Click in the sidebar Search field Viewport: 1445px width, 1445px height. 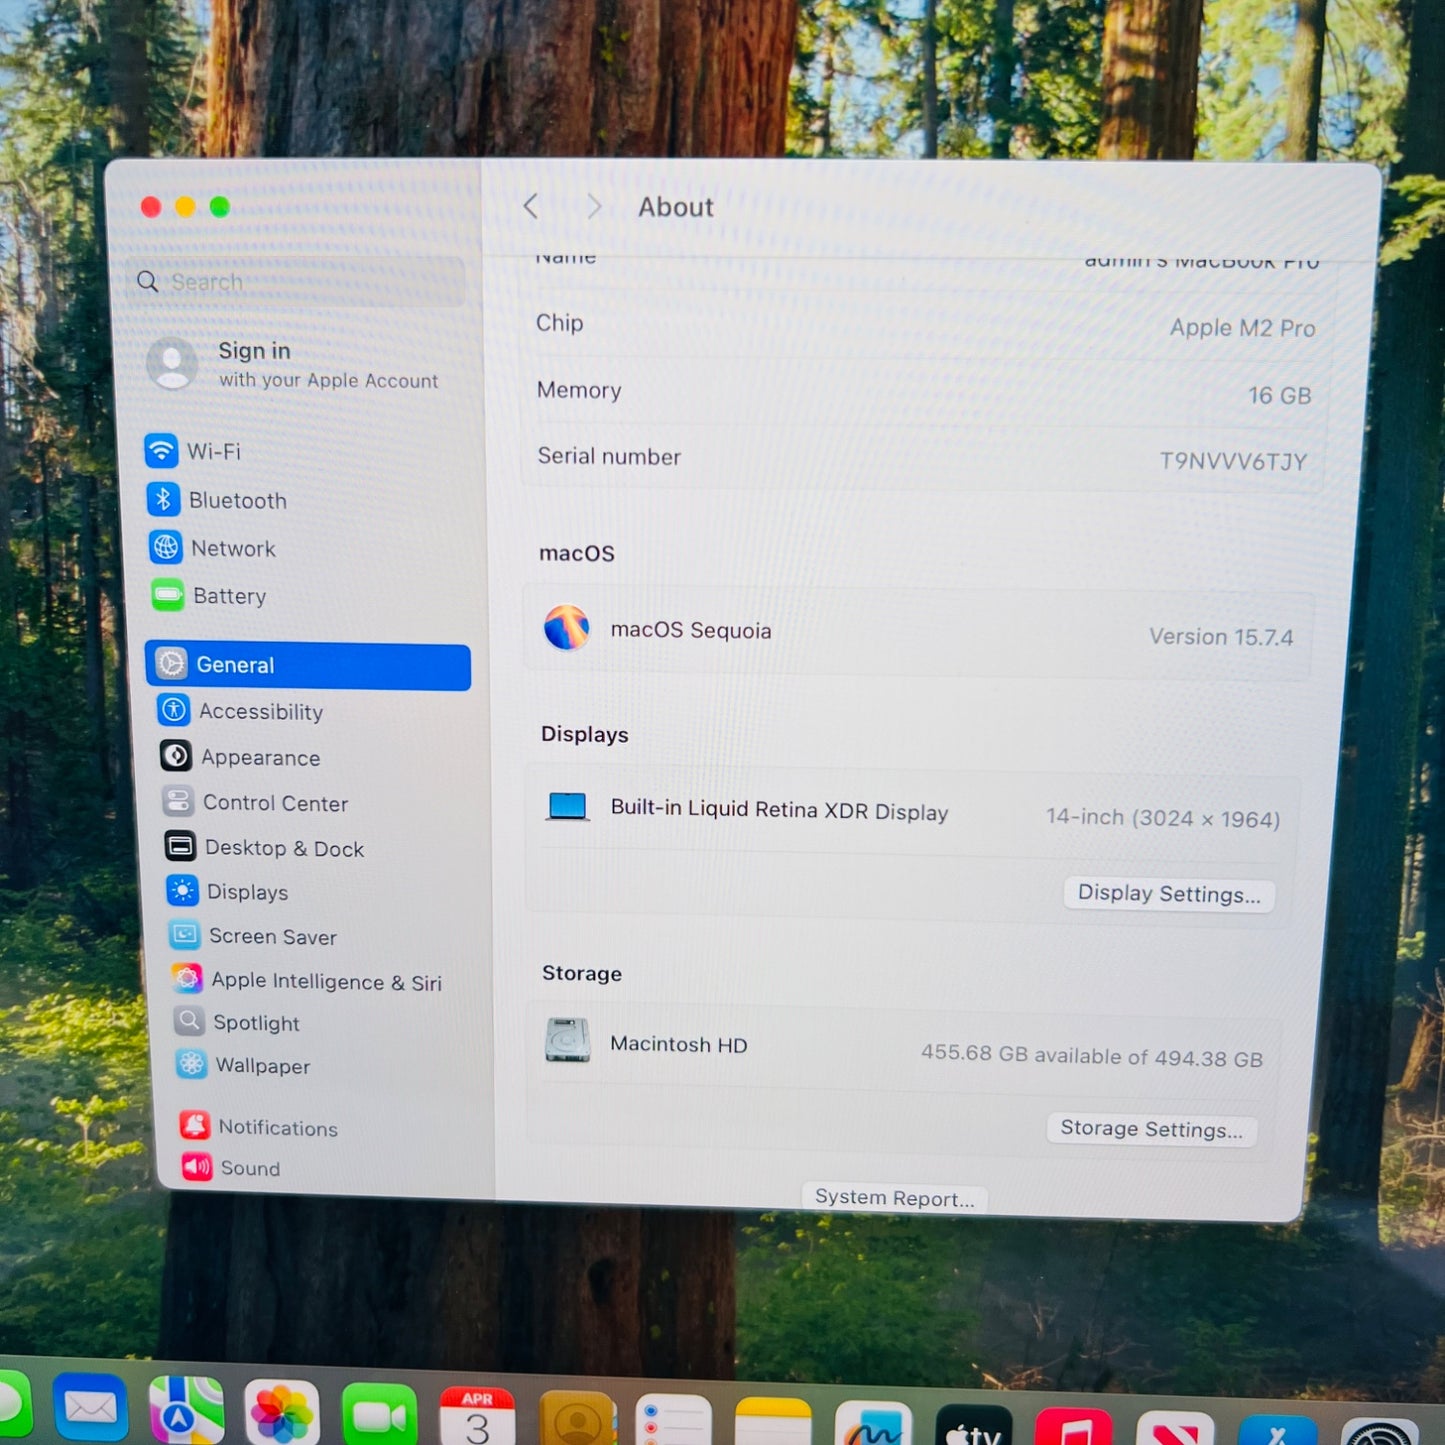tap(300, 282)
